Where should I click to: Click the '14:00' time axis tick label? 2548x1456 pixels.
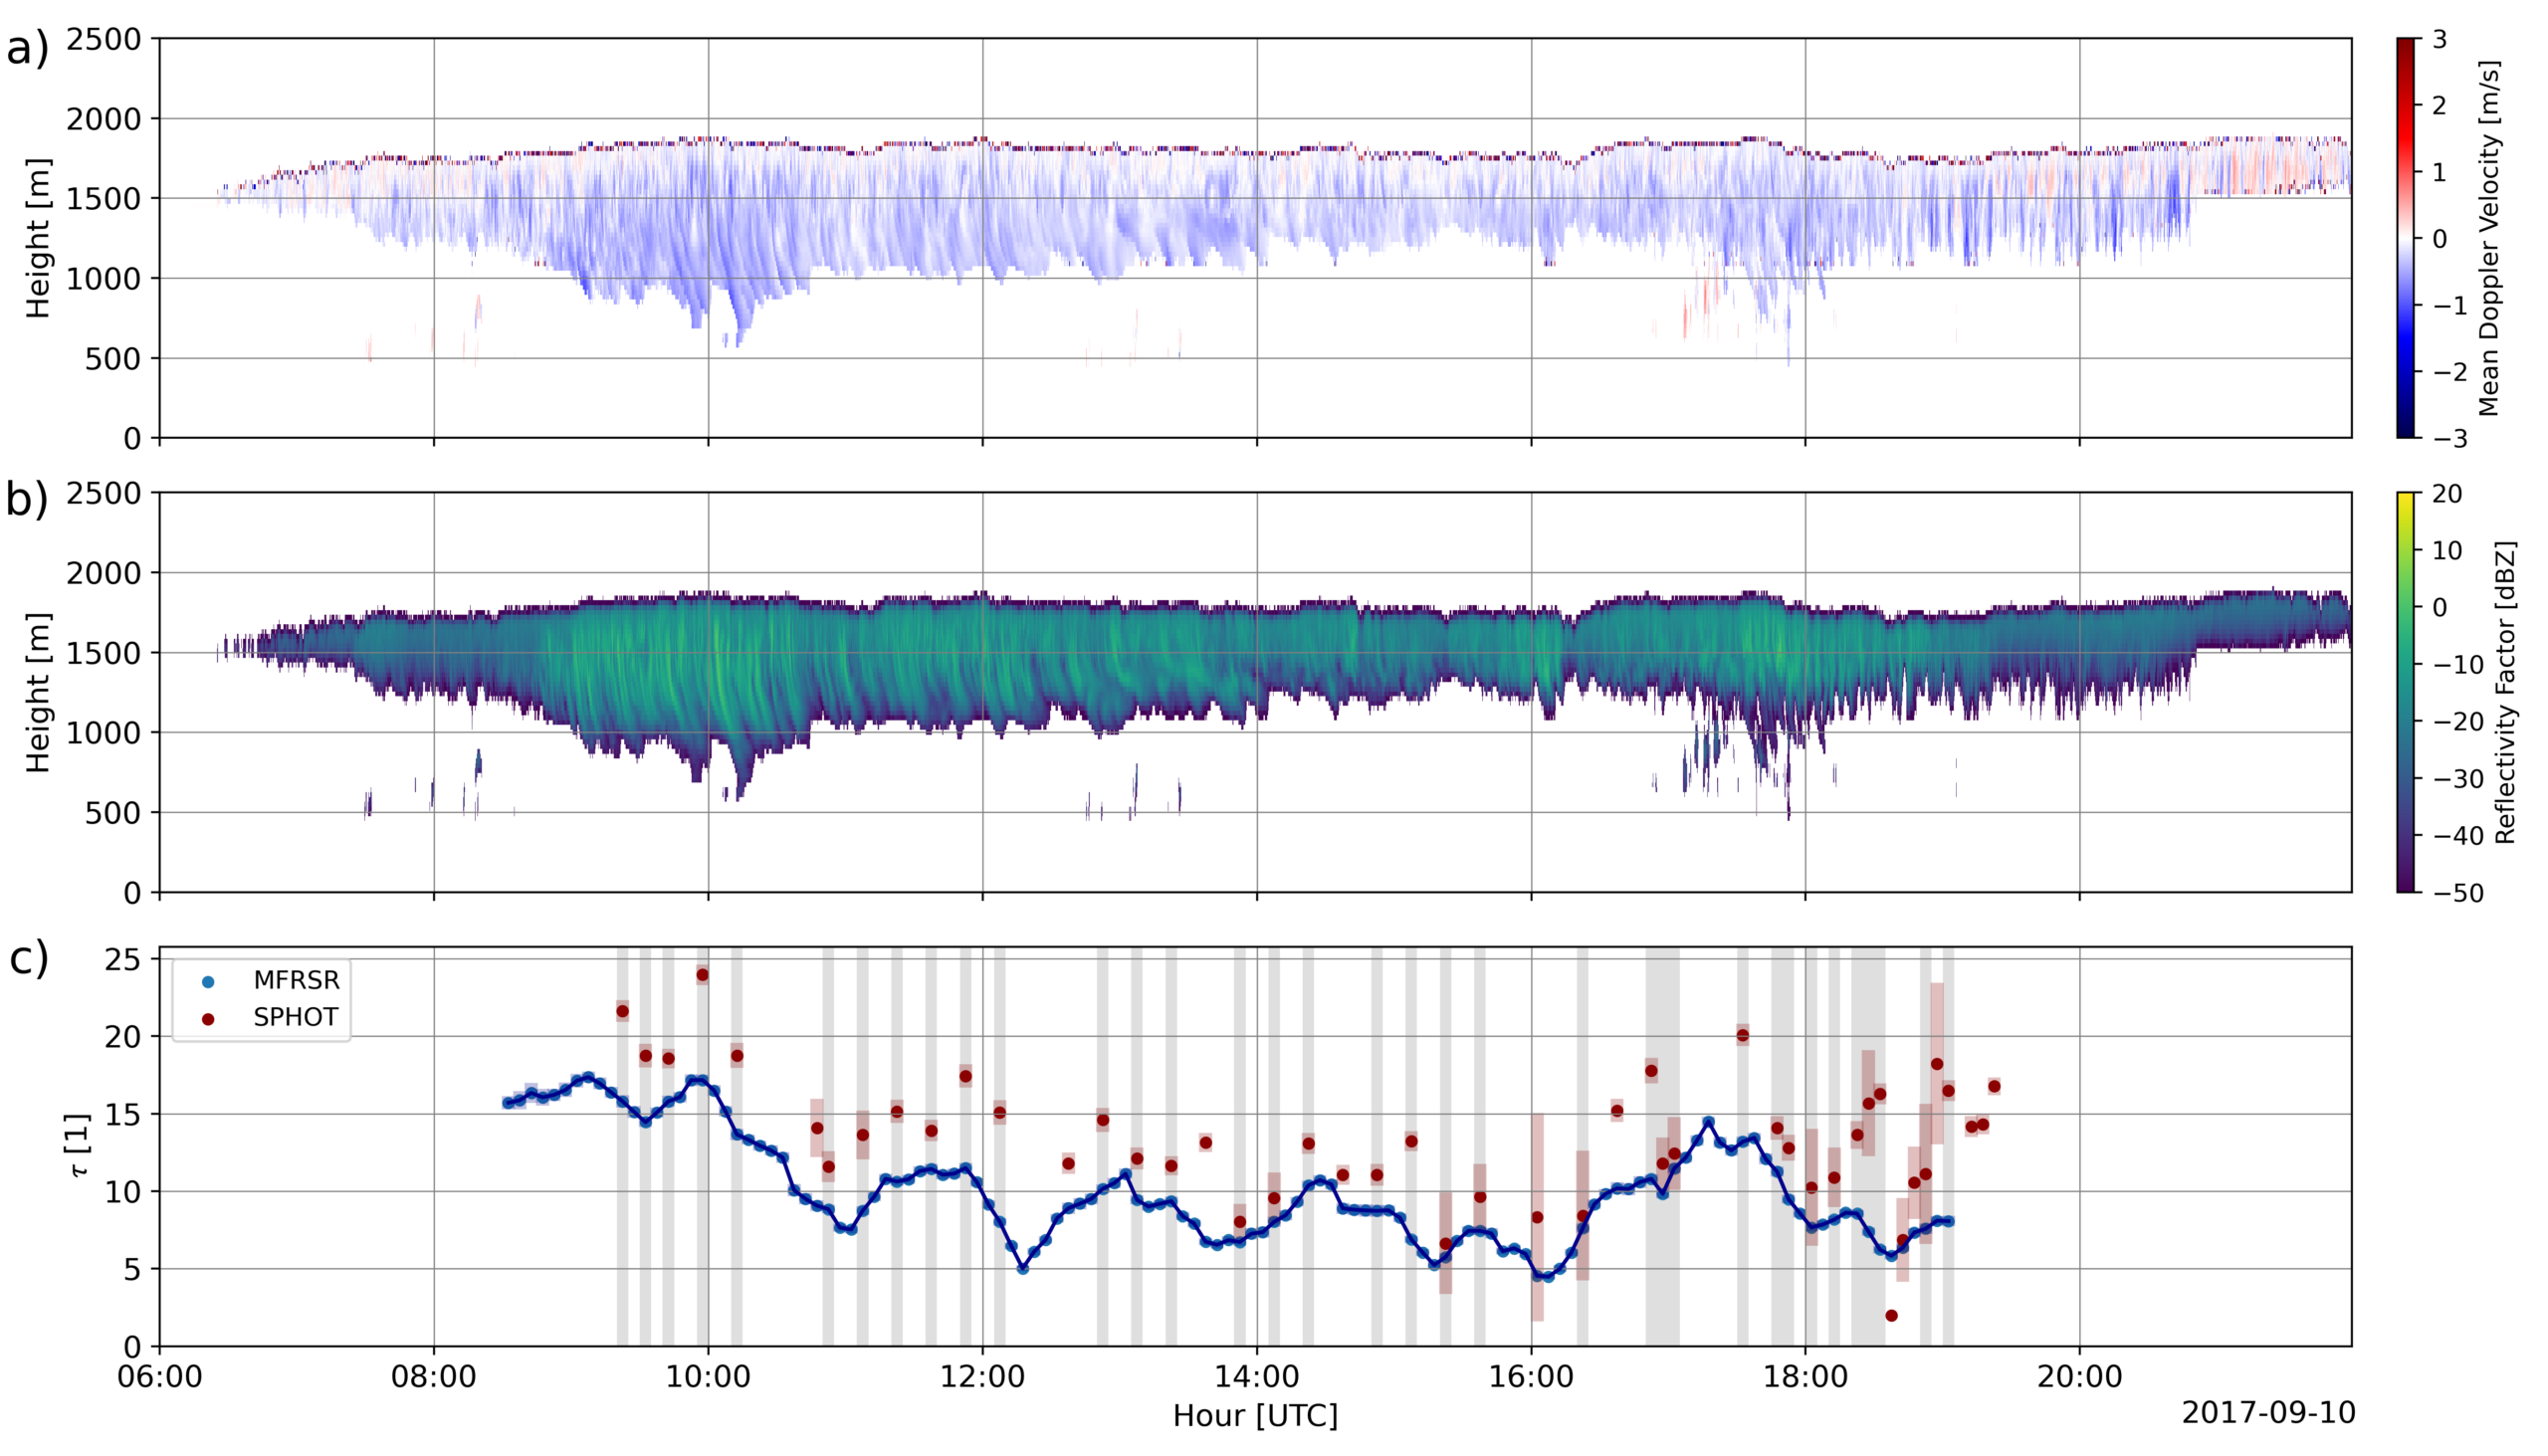[1257, 1377]
